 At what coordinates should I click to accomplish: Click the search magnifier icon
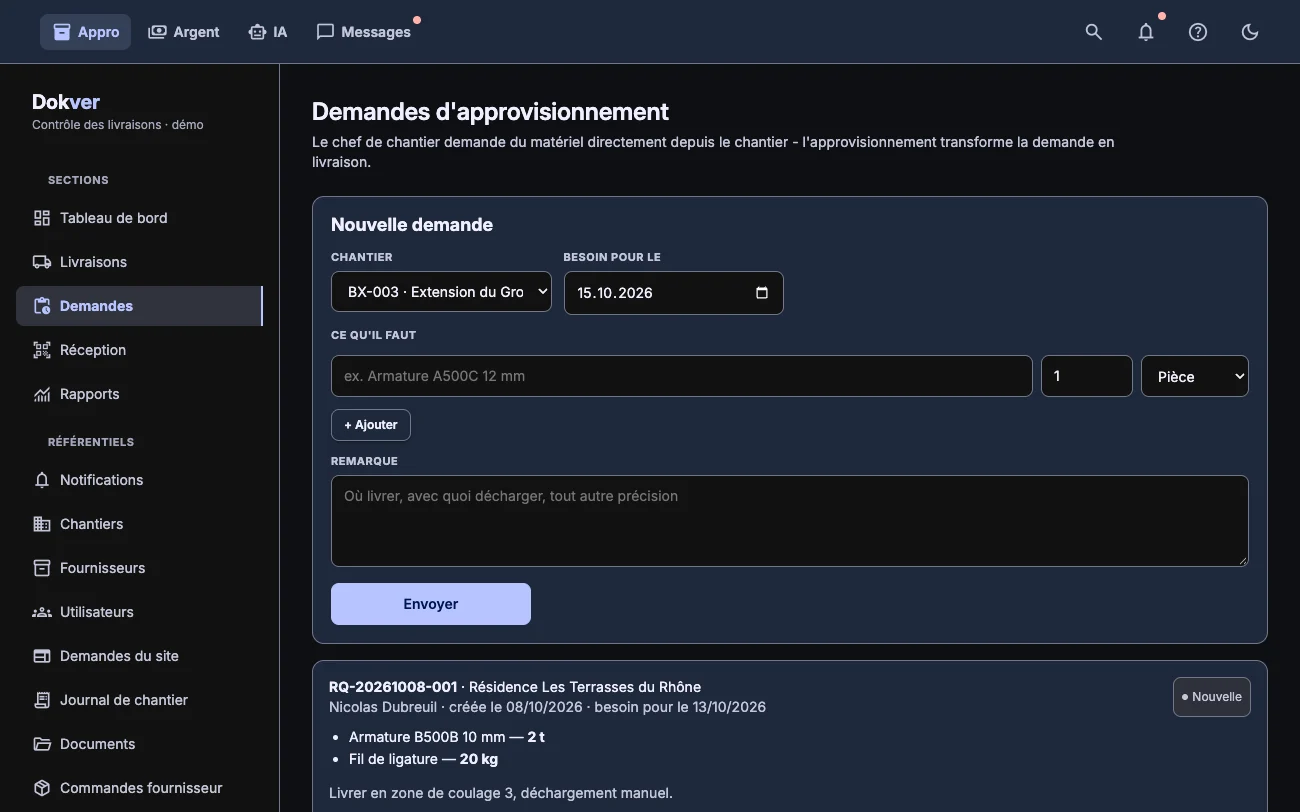[1094, 32]
